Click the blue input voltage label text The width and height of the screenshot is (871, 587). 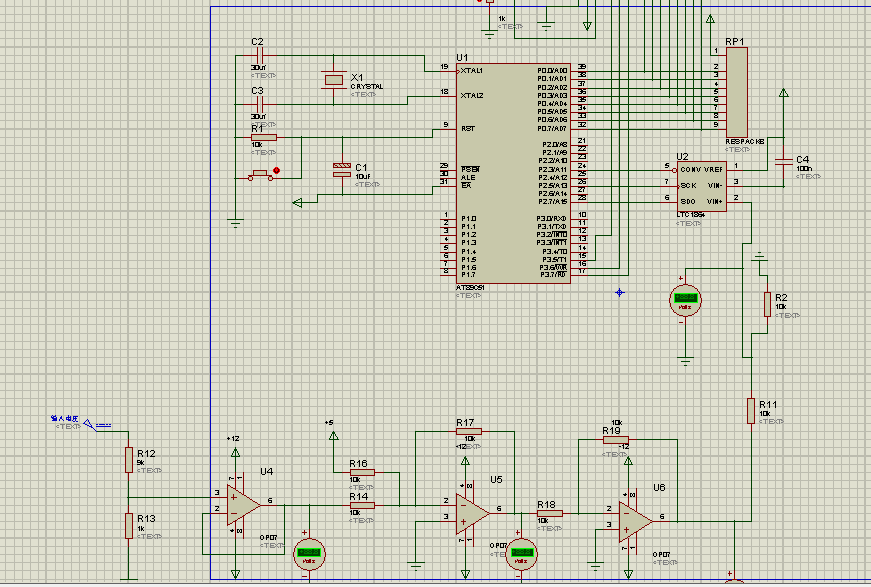(x=65, y=419)
